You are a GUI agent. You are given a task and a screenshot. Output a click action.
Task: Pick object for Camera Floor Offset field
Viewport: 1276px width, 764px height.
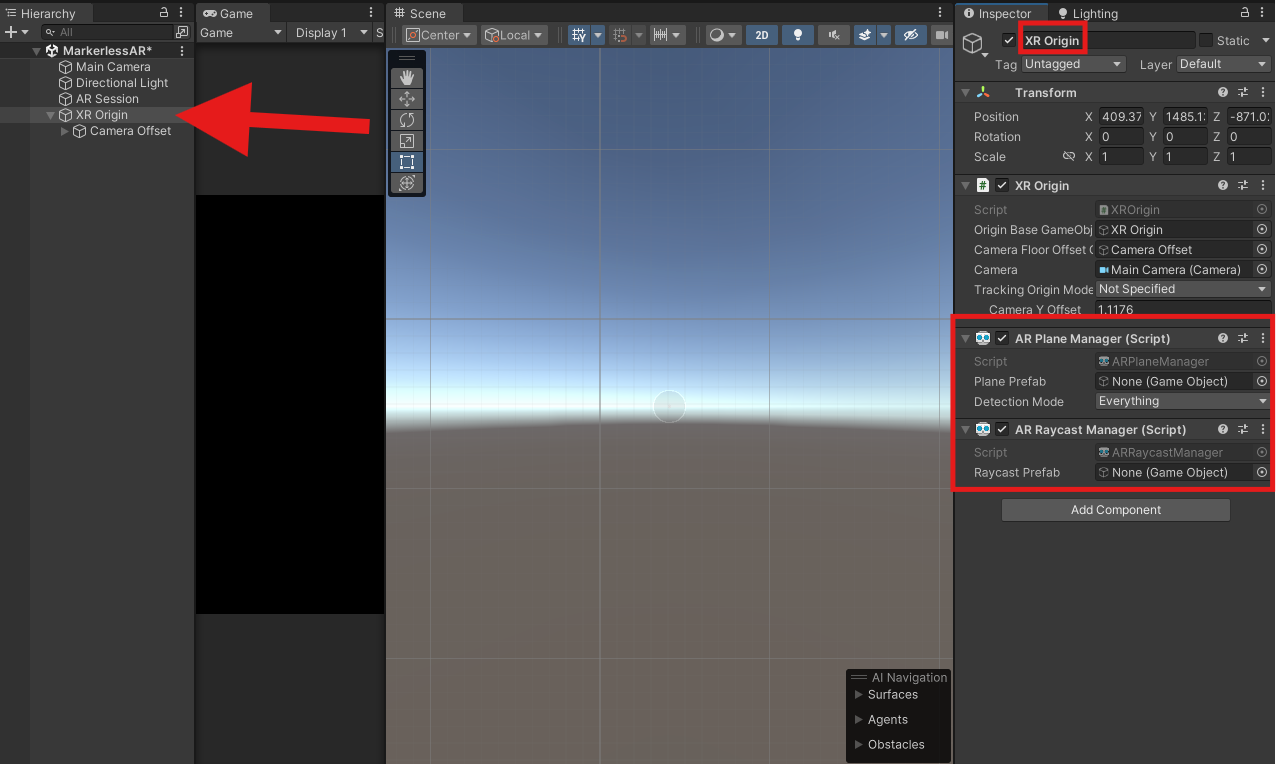pos(1262,249)
